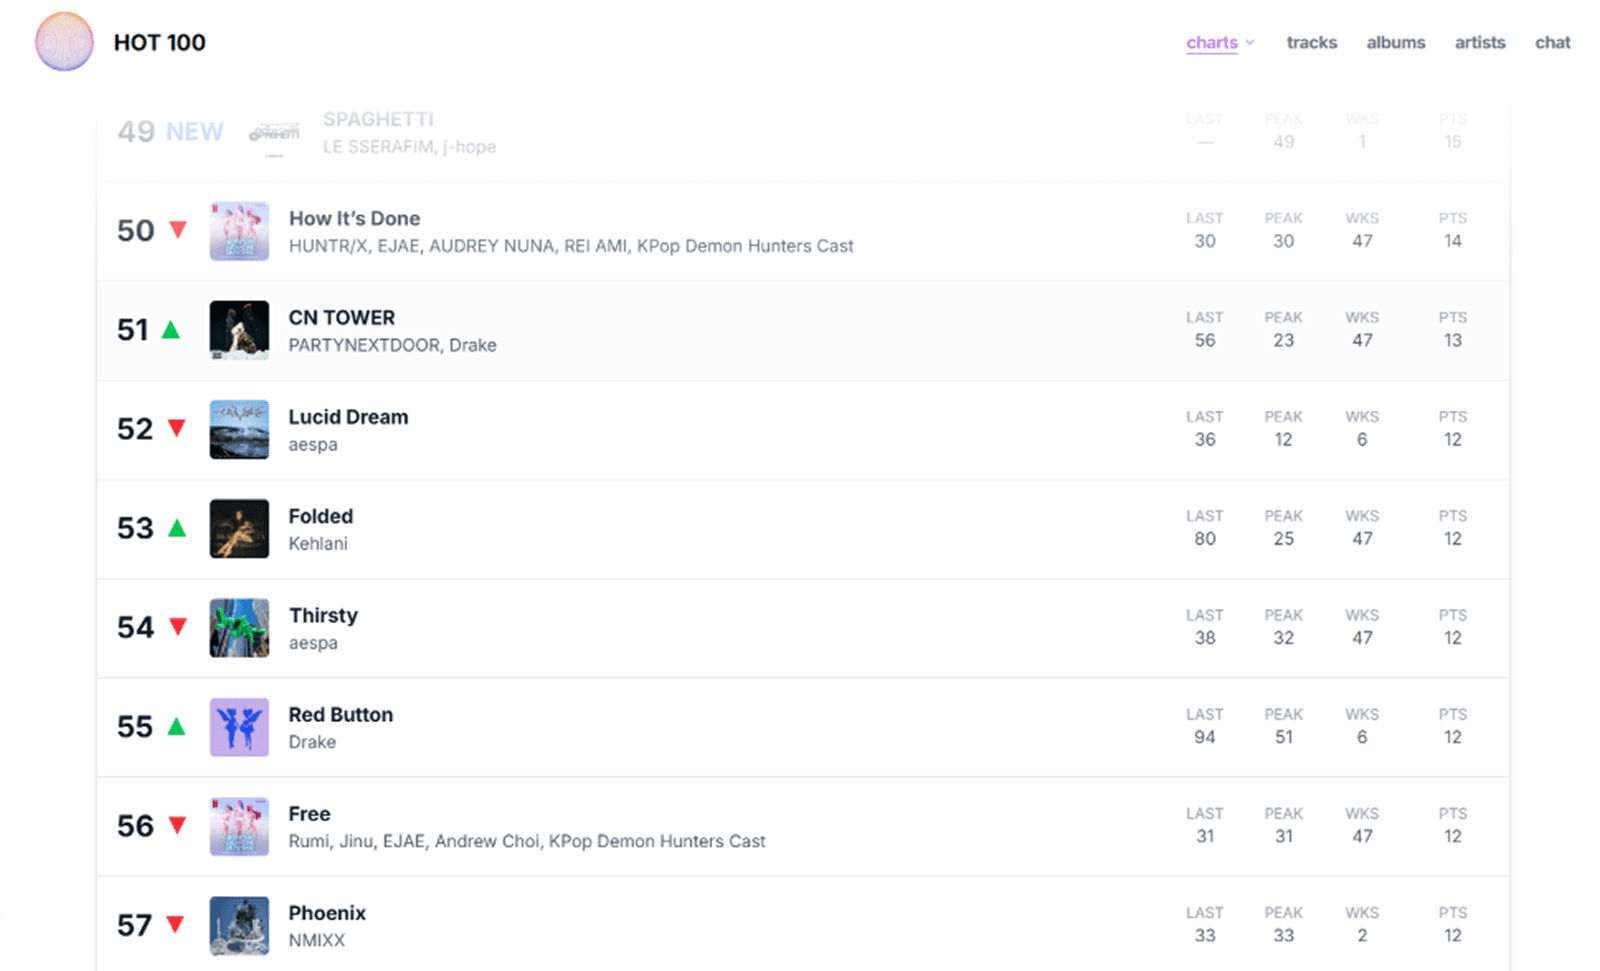Click the round HOT 100 logo icon
This screenshot has height=971, width=1600.
click(64, 42)
